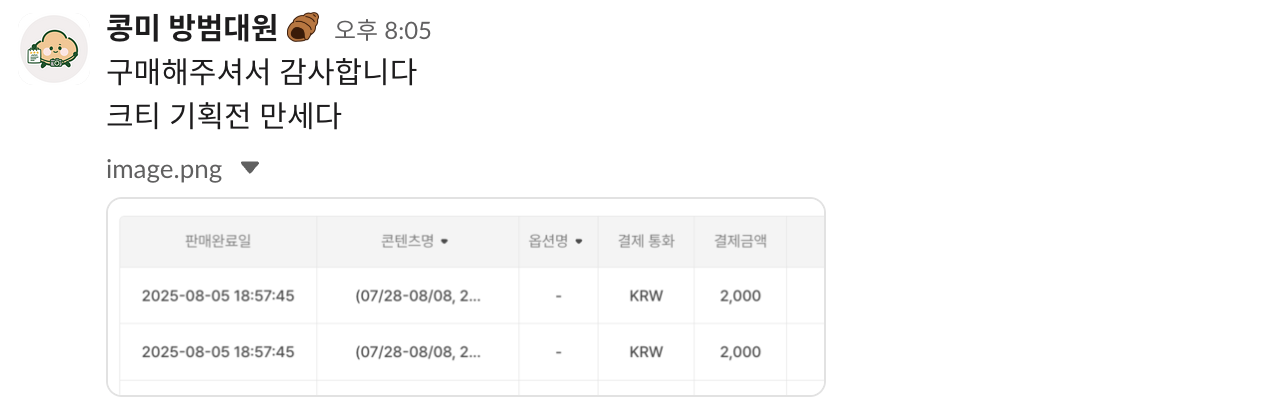
Task: Click the 결제금액 column header
Action: [740, 241]
